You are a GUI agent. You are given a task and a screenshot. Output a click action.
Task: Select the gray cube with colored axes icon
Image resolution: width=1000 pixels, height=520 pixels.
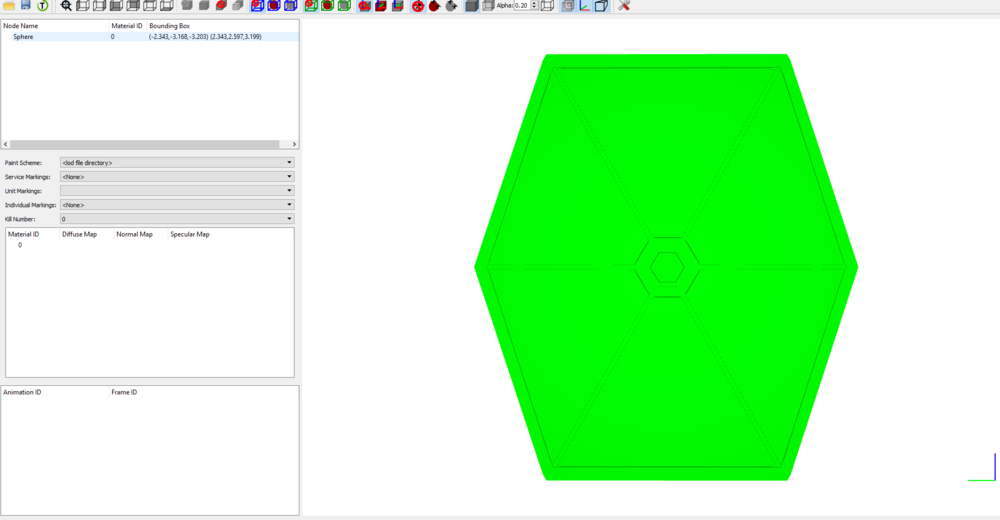pos(397,6)
